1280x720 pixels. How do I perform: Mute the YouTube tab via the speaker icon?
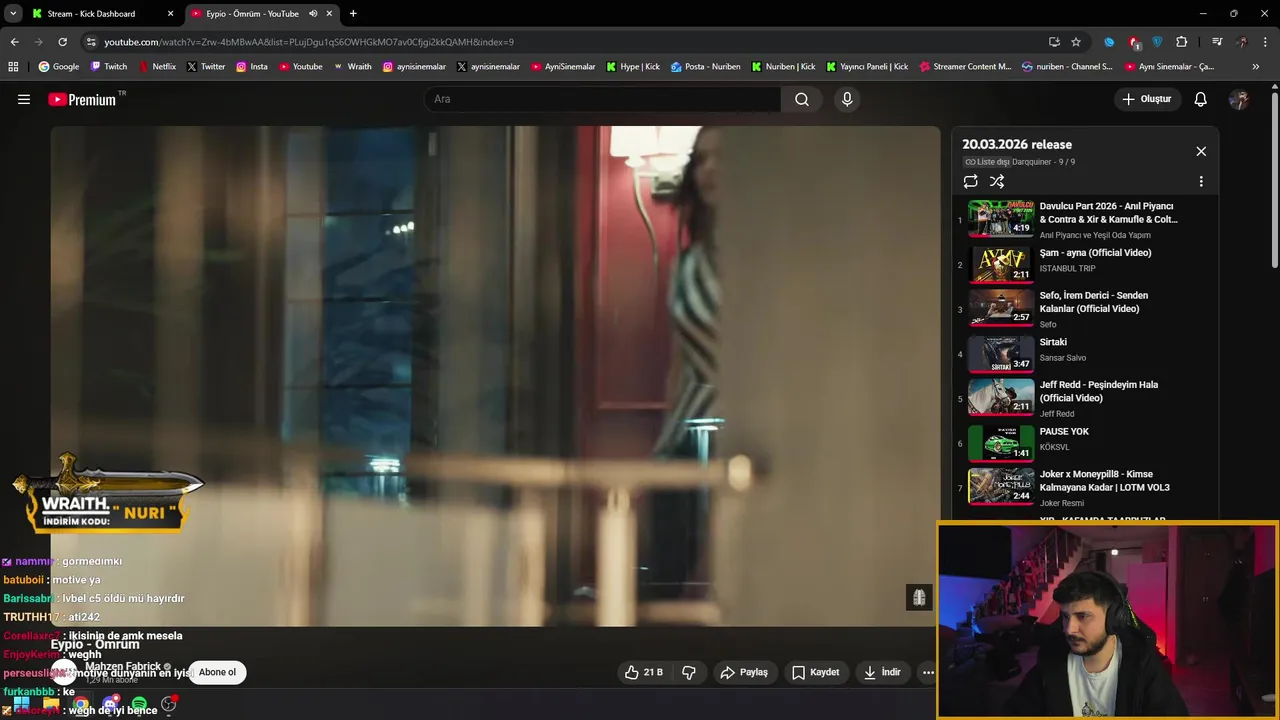313,14
